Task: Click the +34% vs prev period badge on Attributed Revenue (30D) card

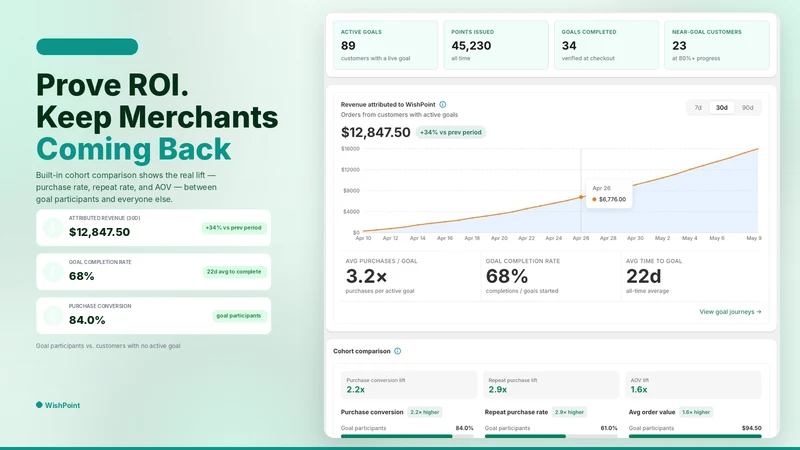Action: click(x=233, y=228)
